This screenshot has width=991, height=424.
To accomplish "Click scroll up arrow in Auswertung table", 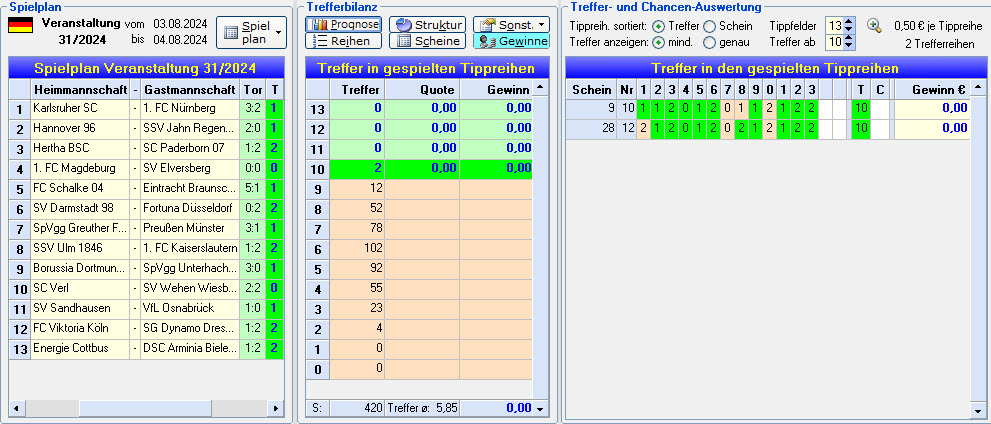I will 977,87.
